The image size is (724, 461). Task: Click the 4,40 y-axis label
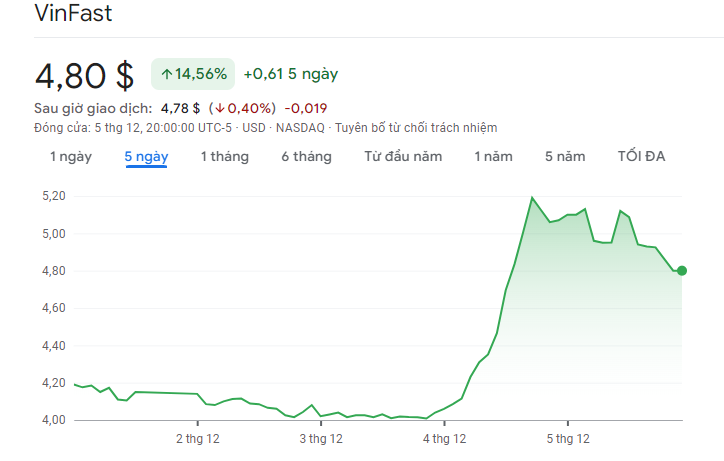[x=54, y=346]
